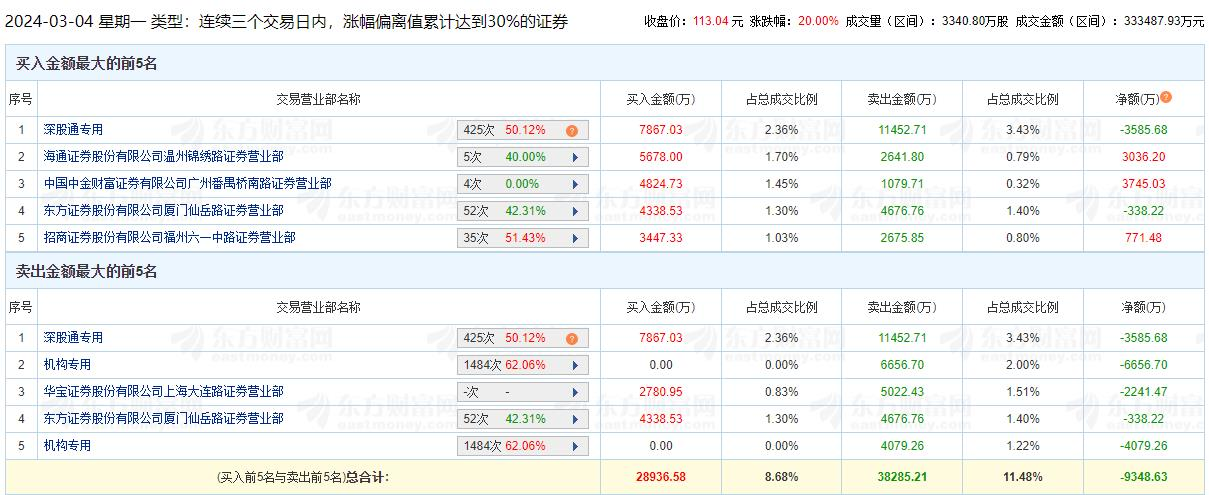Click blue arrow in 中国中金财富 4次 badge

click(575, 184)
